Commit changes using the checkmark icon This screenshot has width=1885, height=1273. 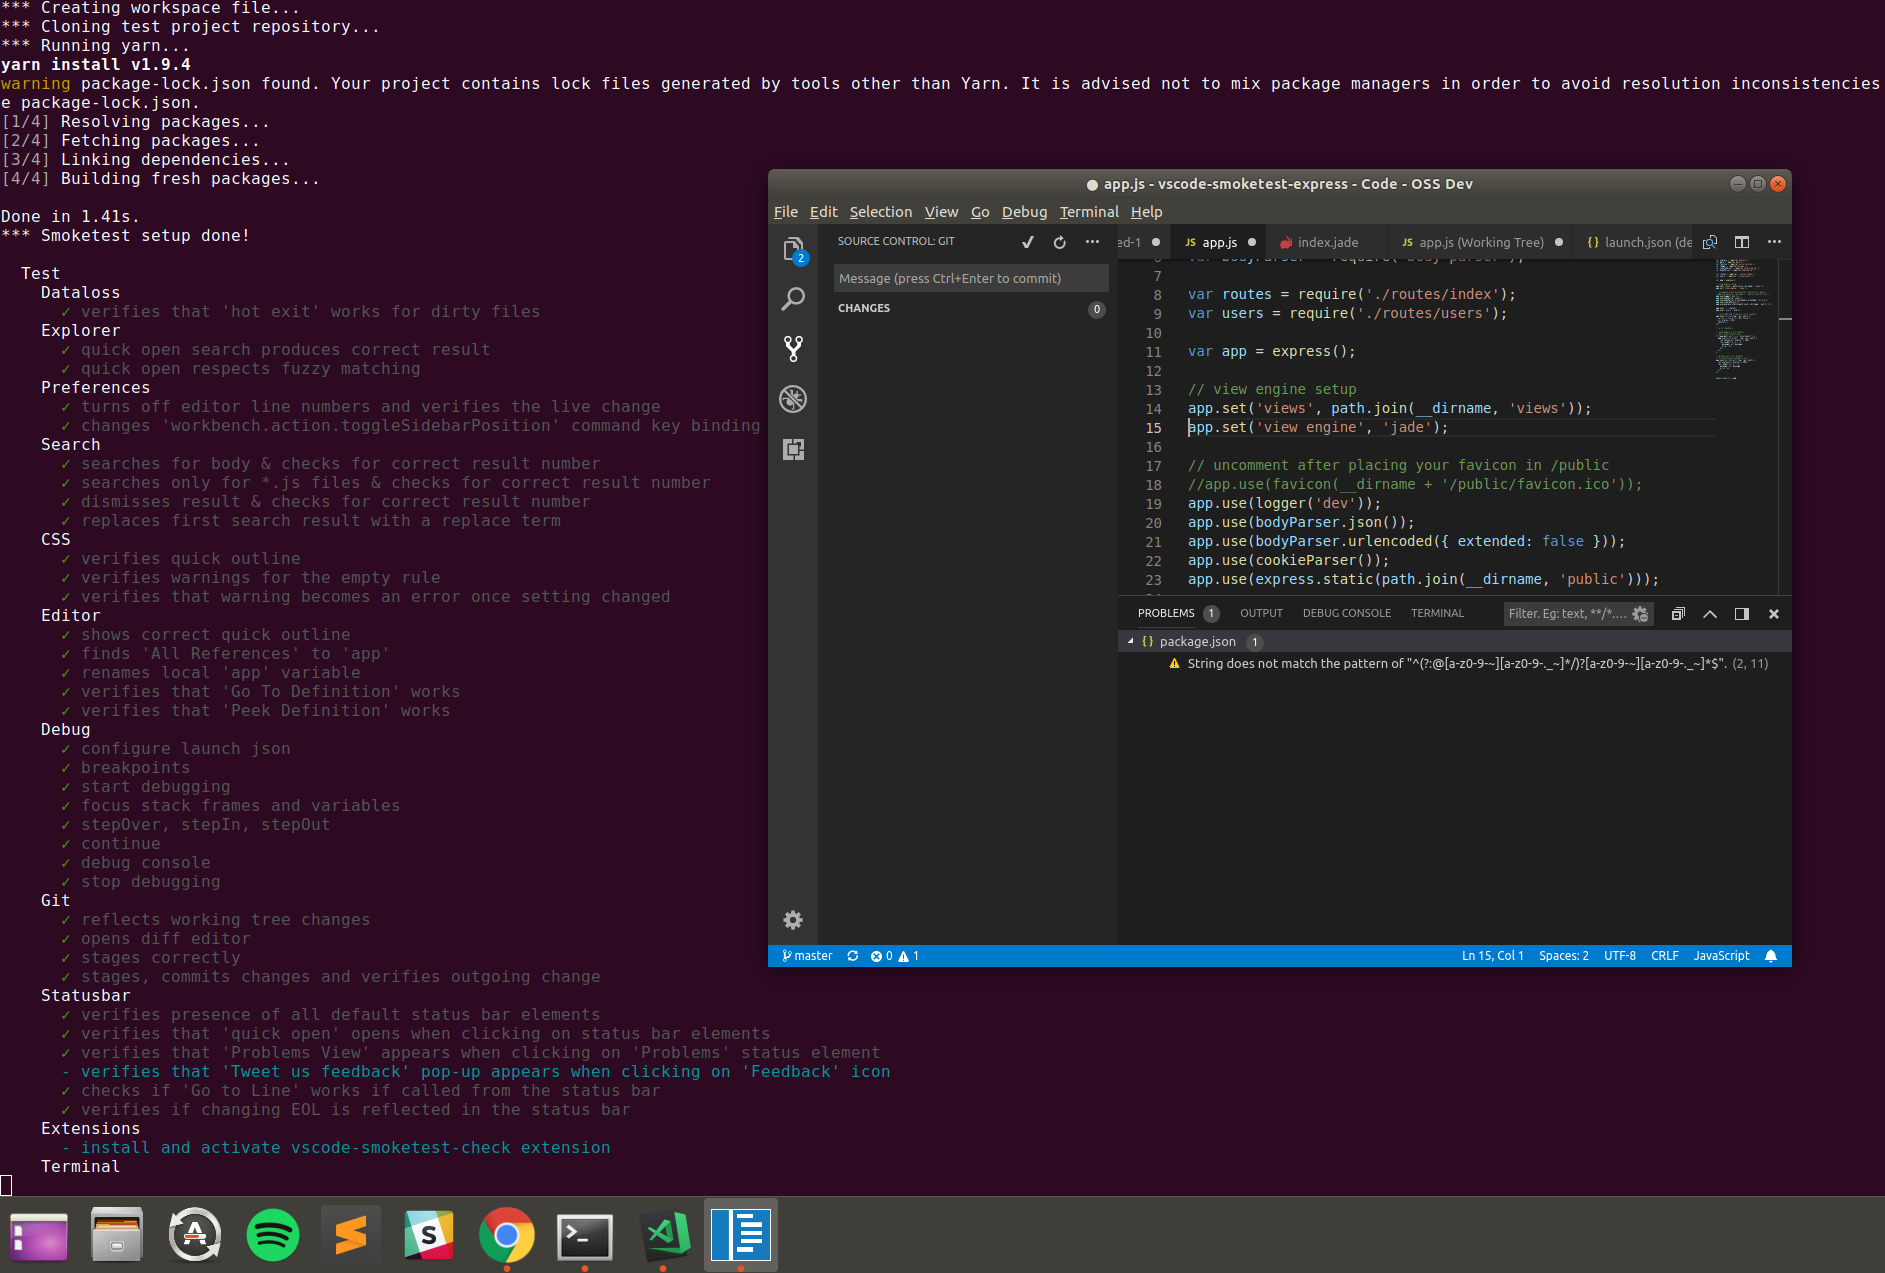tap(1028, 241)
